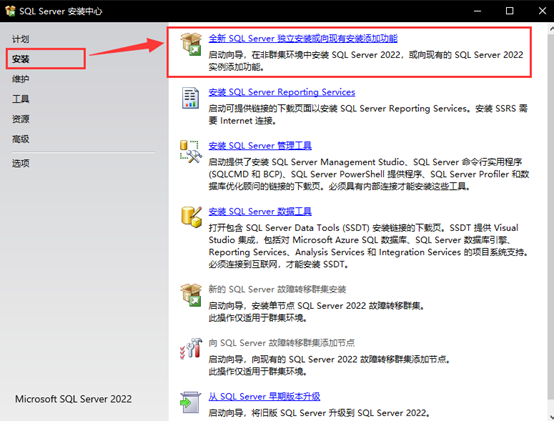
Task: Click text 打开包含 SQL Server Data Tools (SSDT)
Action: click(x=368, y=246)
